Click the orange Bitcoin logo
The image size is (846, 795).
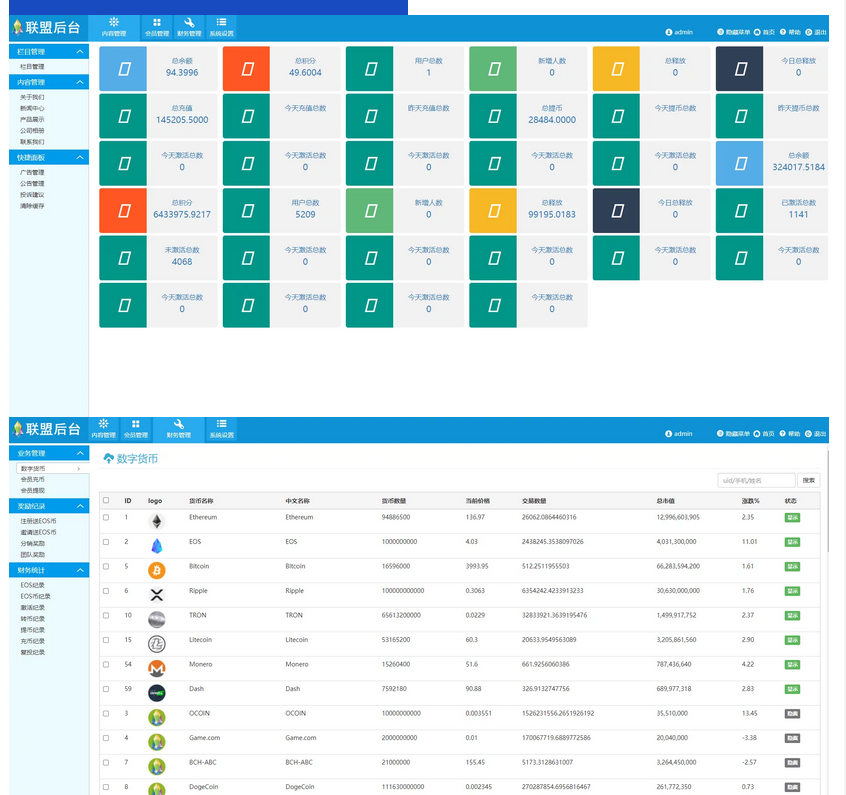156,570
